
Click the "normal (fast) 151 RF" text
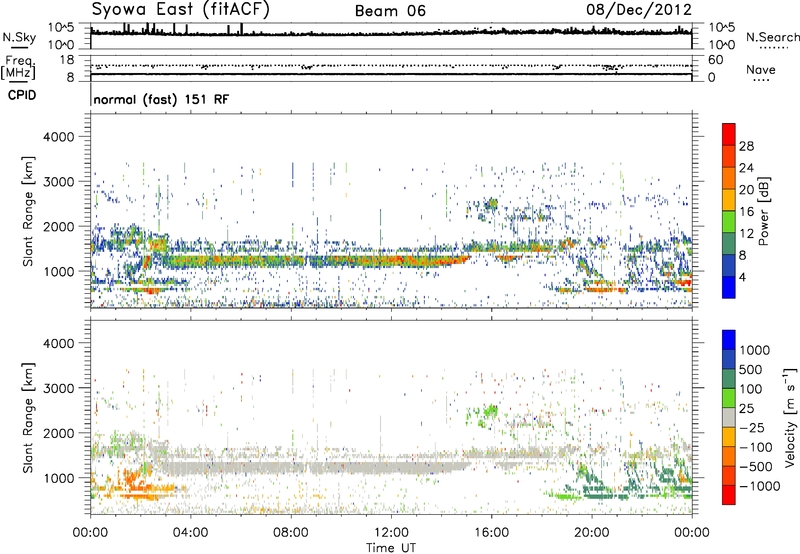point(161,99)
